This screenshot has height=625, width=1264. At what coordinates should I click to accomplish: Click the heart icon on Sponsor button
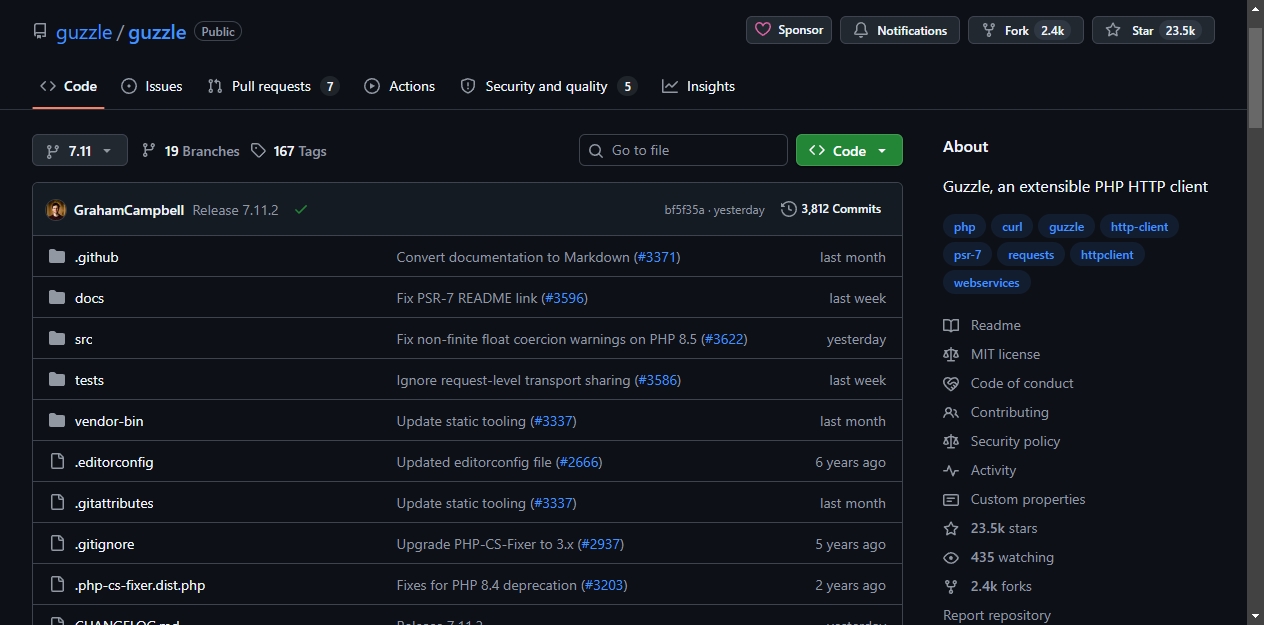[763, 30]
